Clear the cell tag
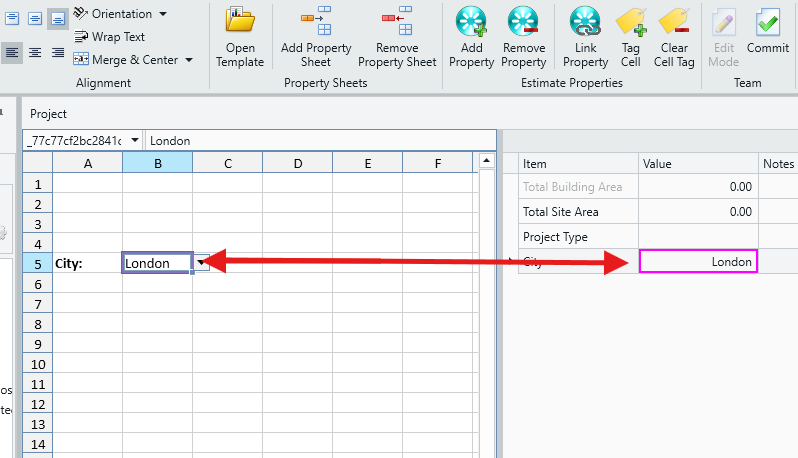This screenshot has width=798, height=458. (675, 22)
